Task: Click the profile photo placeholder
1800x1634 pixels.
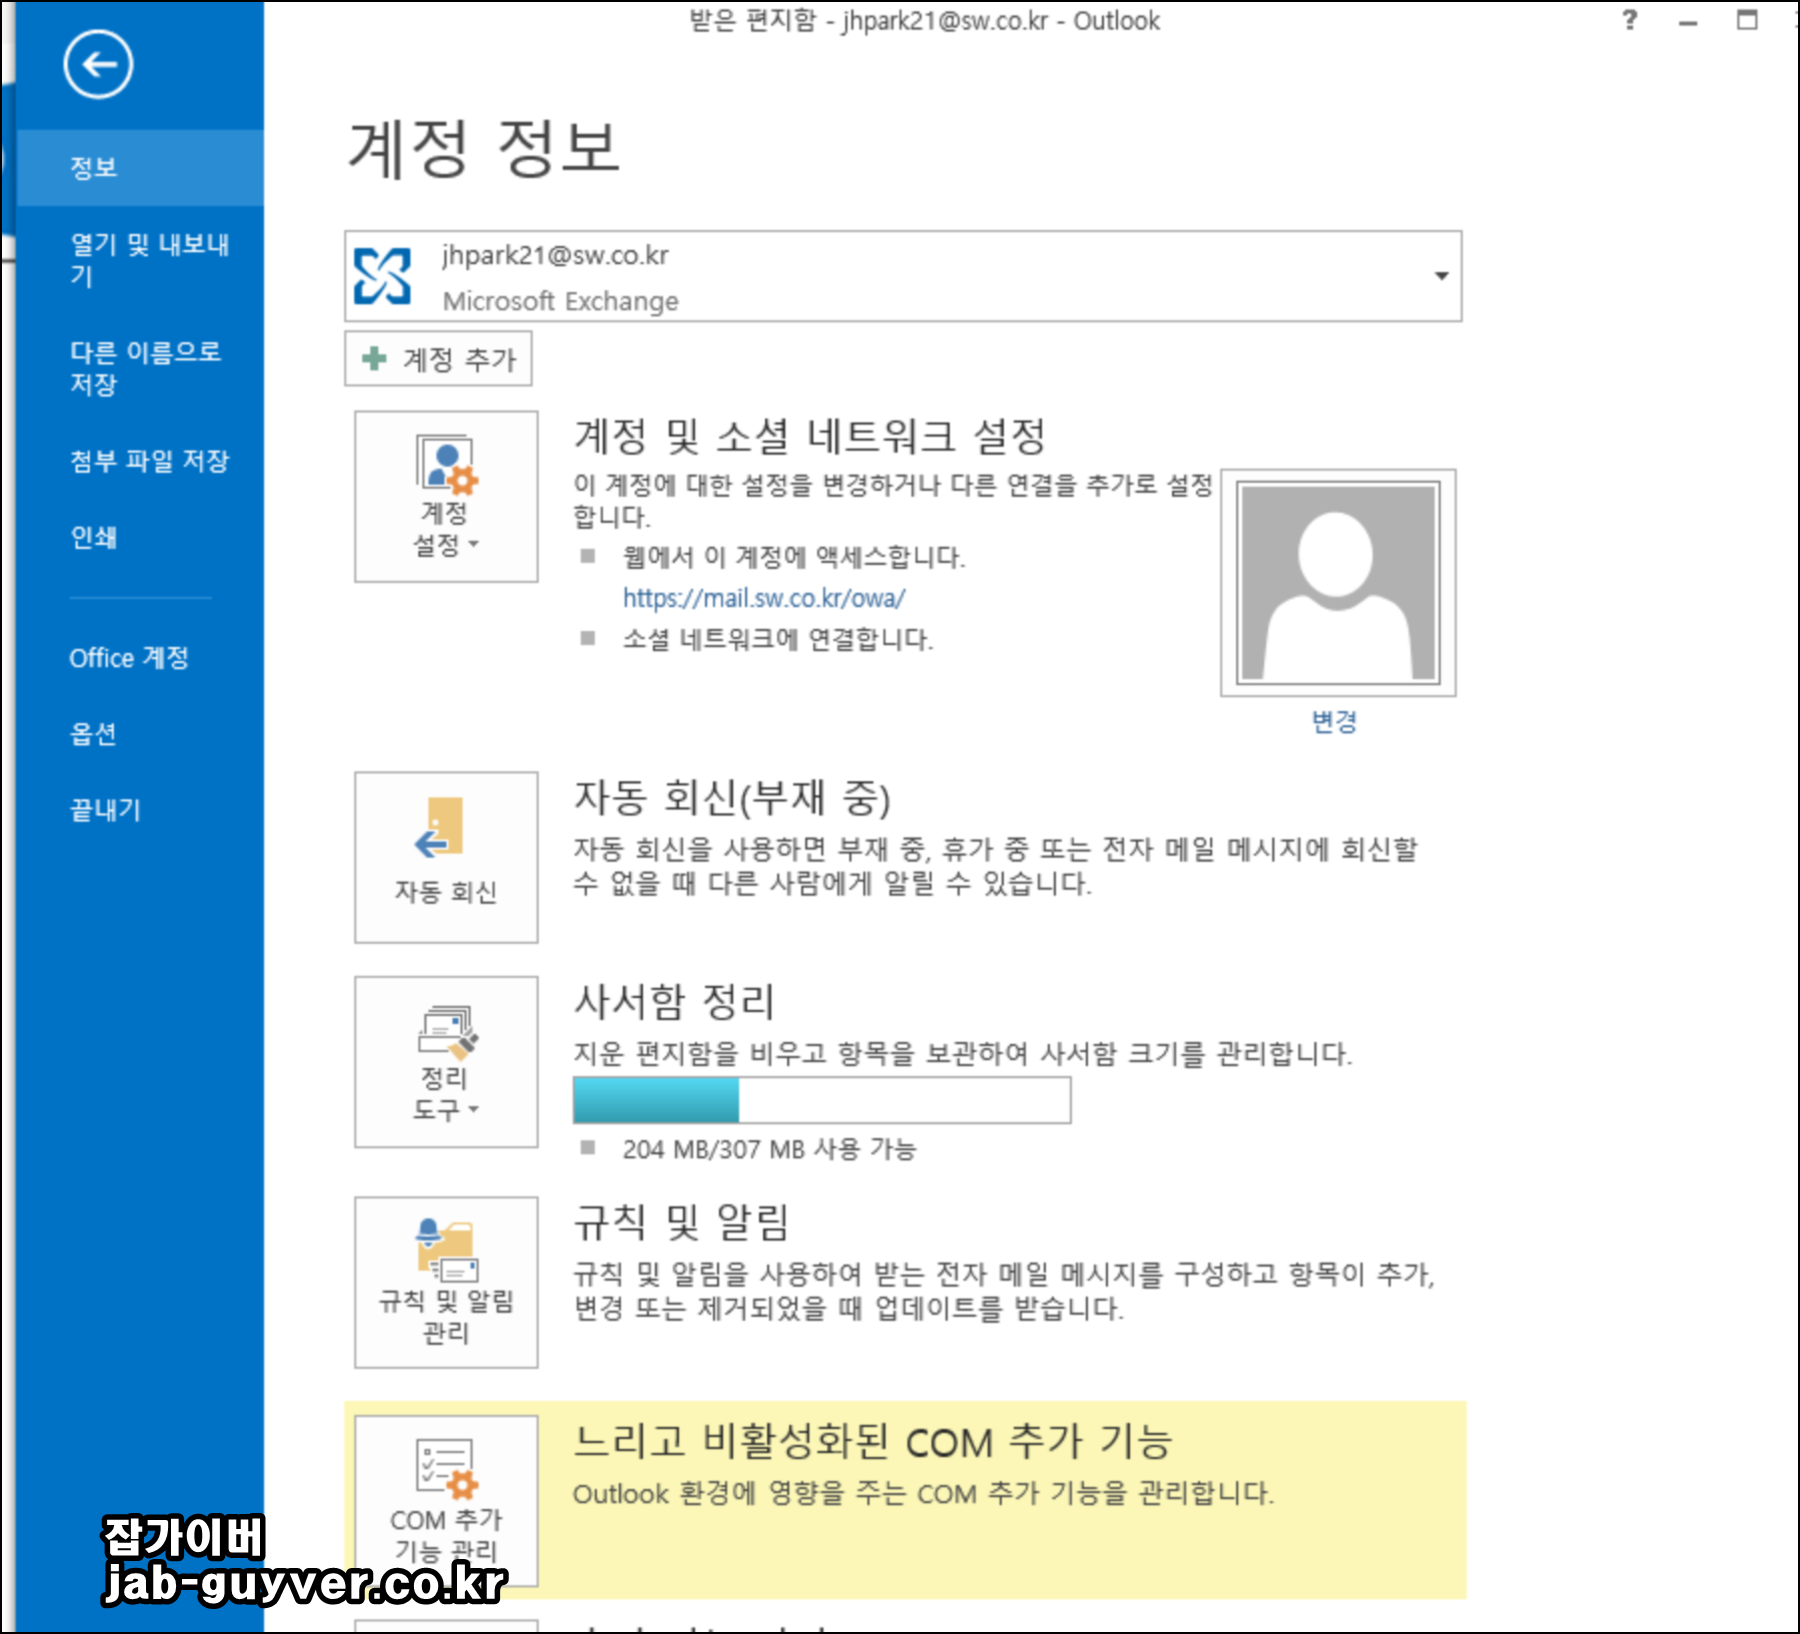Action: point(1338,582)
